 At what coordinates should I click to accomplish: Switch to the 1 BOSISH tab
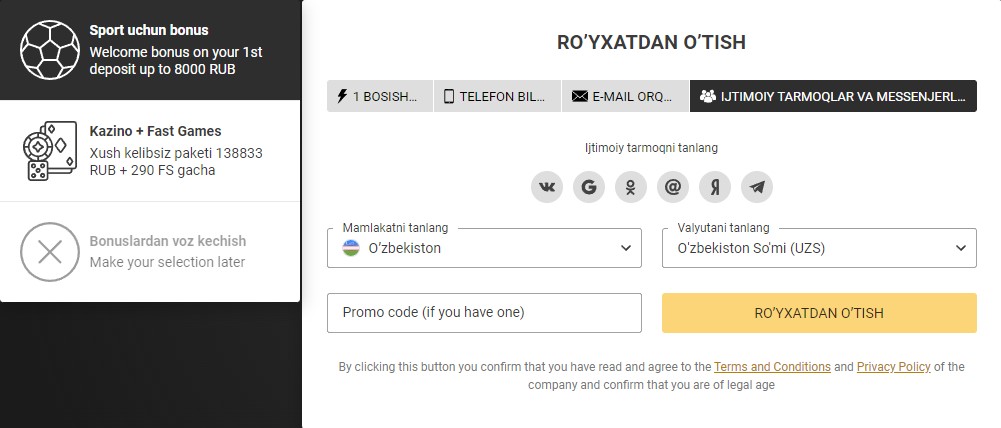[x=380, y=96]
